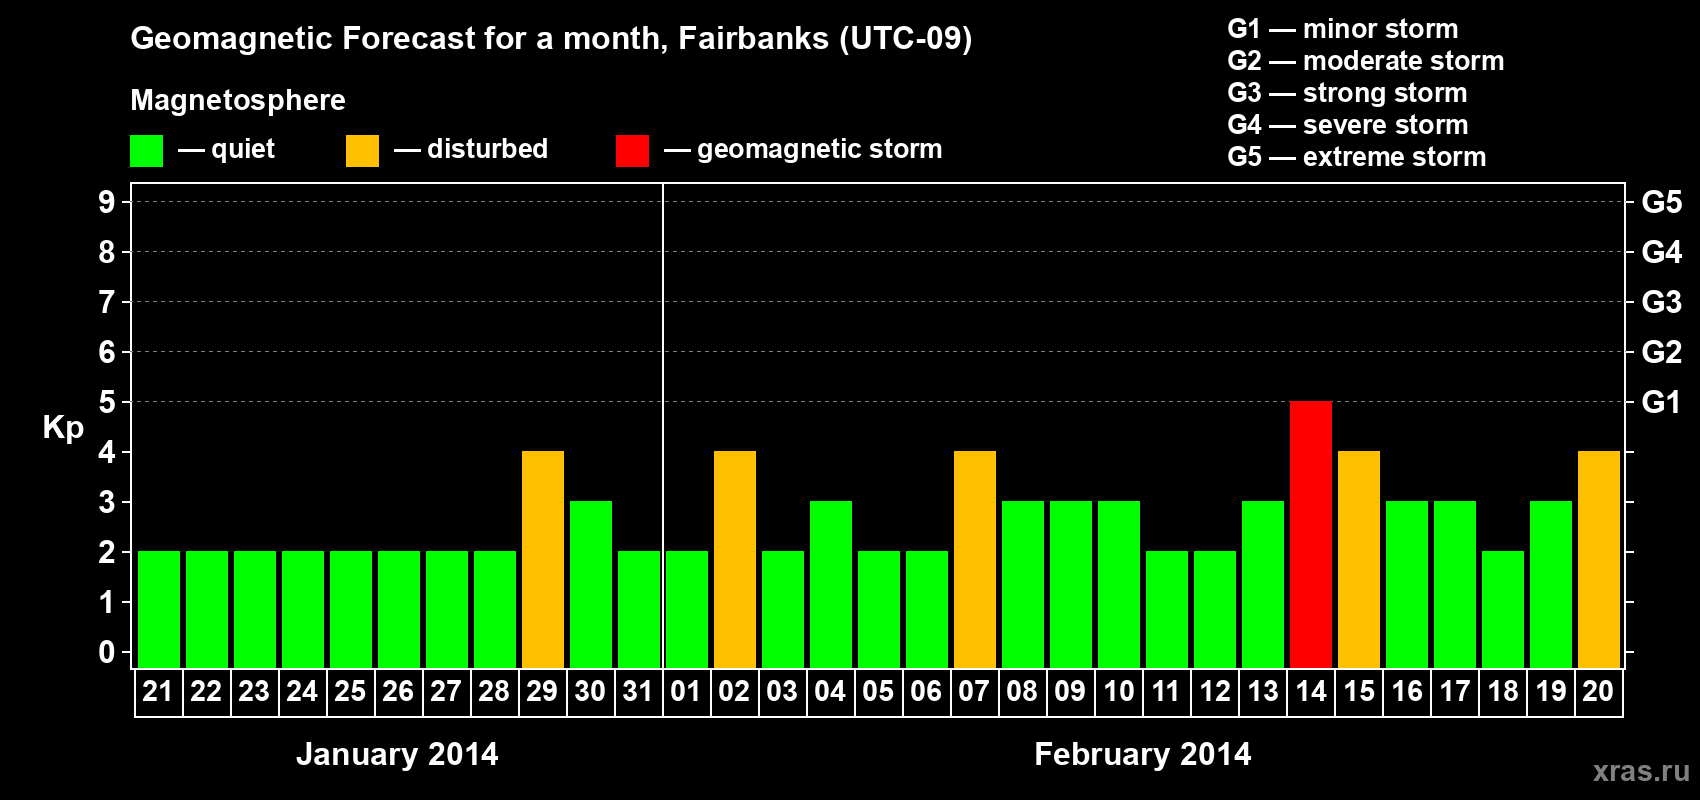
Task: Click the G1 minor storm legend line
Action: pos(1343,29)
